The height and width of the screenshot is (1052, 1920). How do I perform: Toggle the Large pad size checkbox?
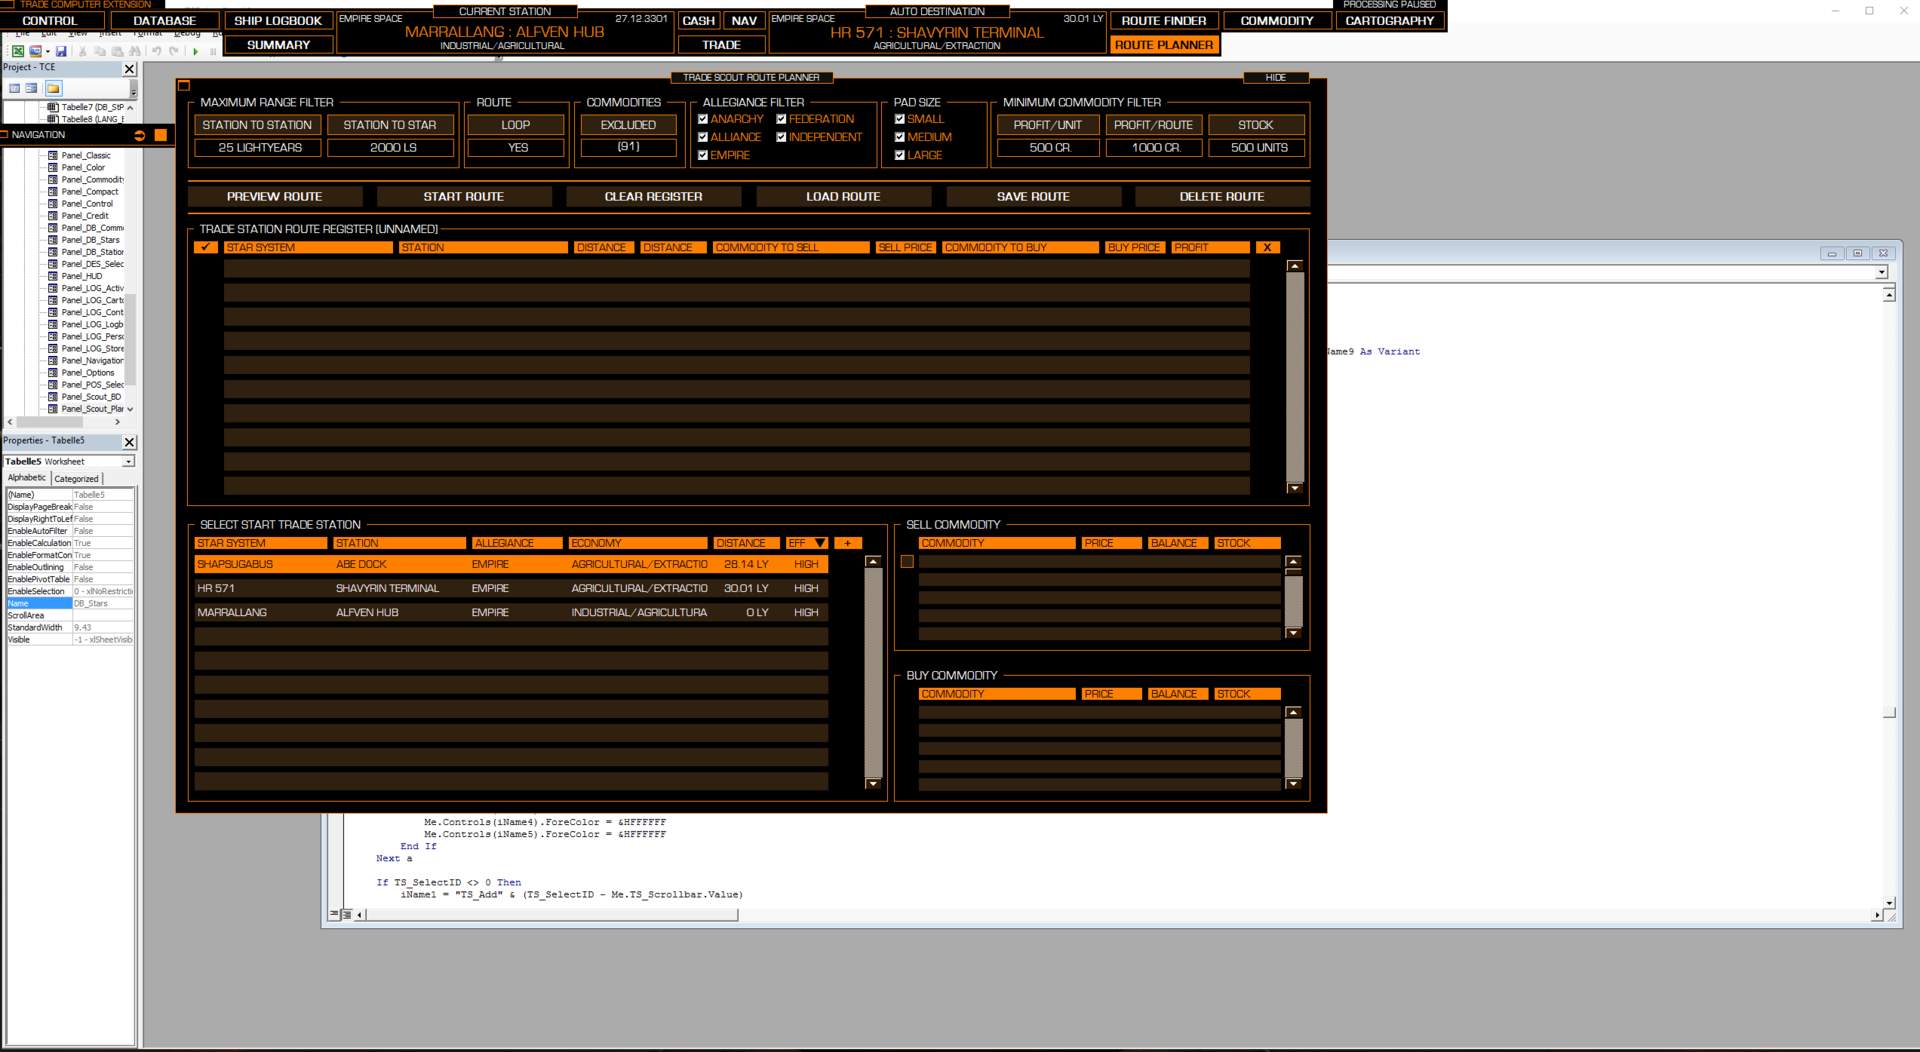(900, 155)
